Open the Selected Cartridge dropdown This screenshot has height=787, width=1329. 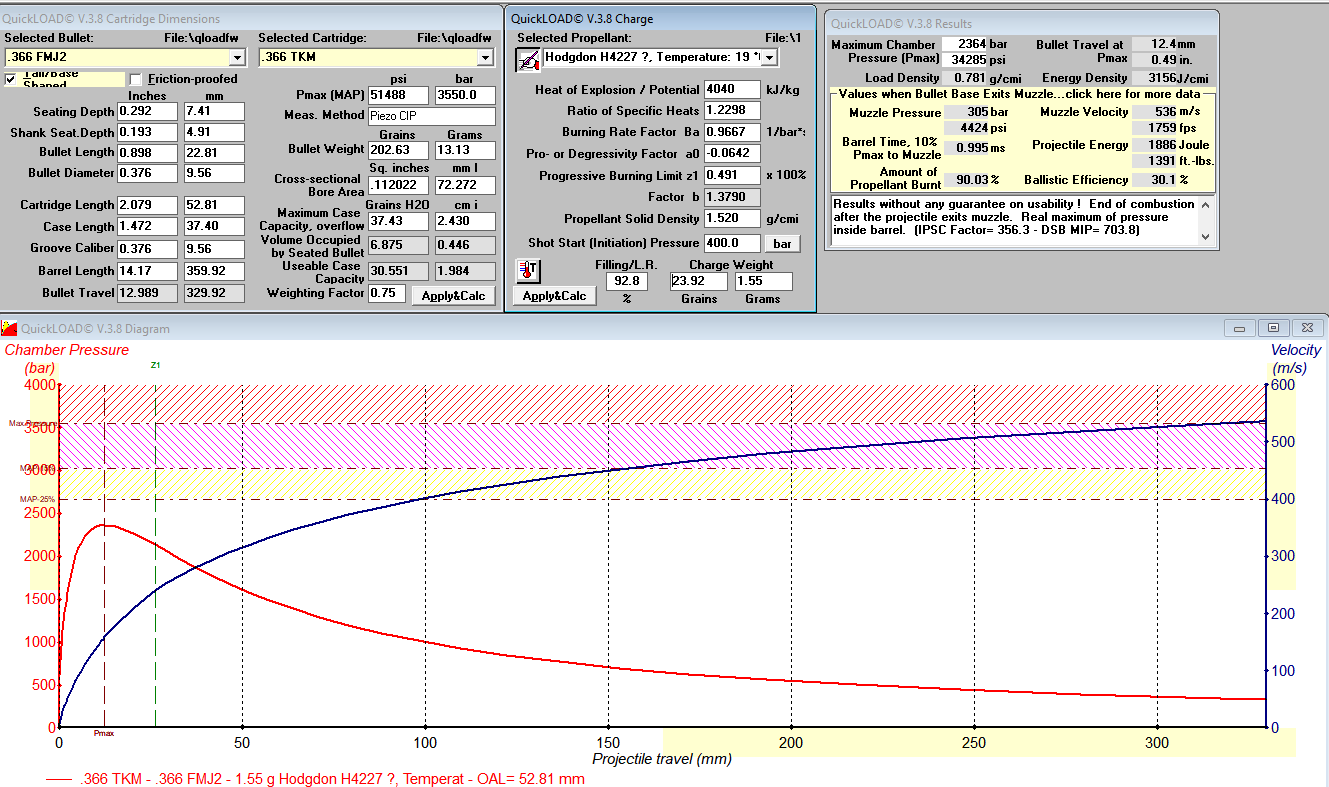(485, 58)
